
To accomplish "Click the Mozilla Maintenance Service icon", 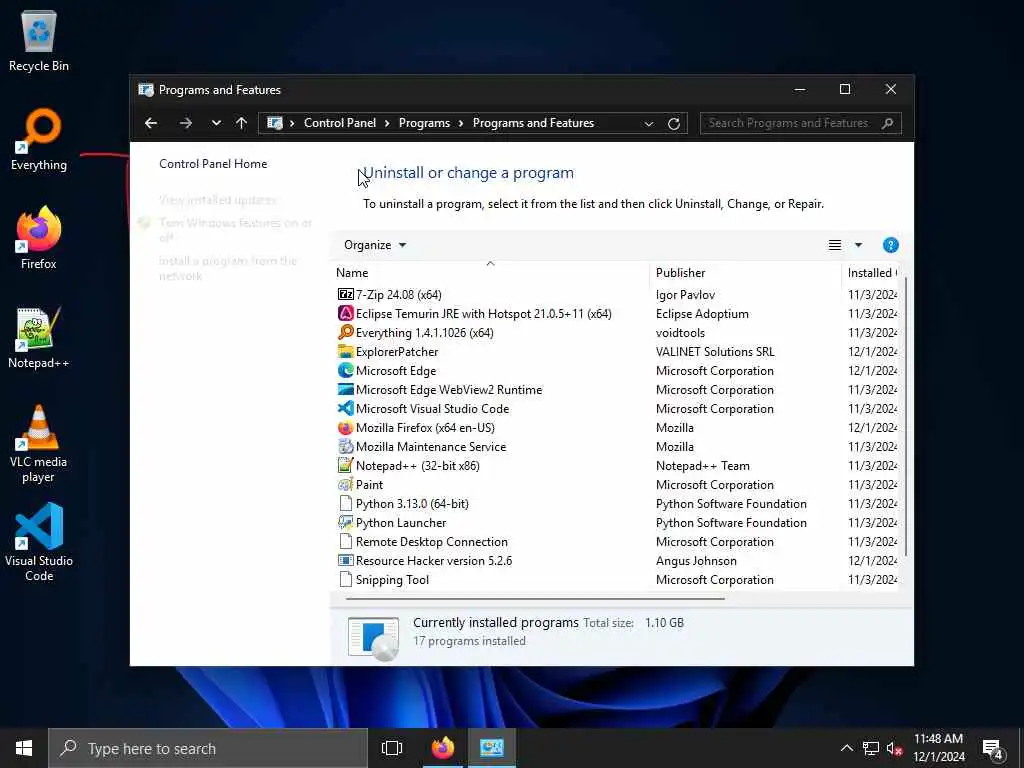I will tap(345, 447).
